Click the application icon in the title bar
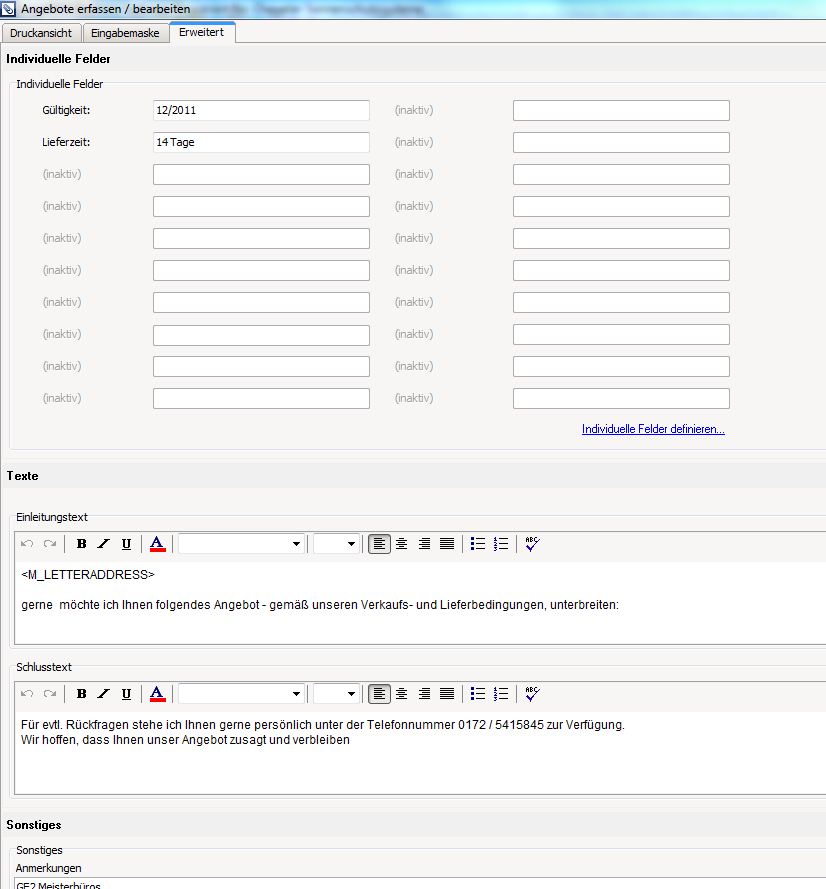826x889 pixels. (8, 9)
